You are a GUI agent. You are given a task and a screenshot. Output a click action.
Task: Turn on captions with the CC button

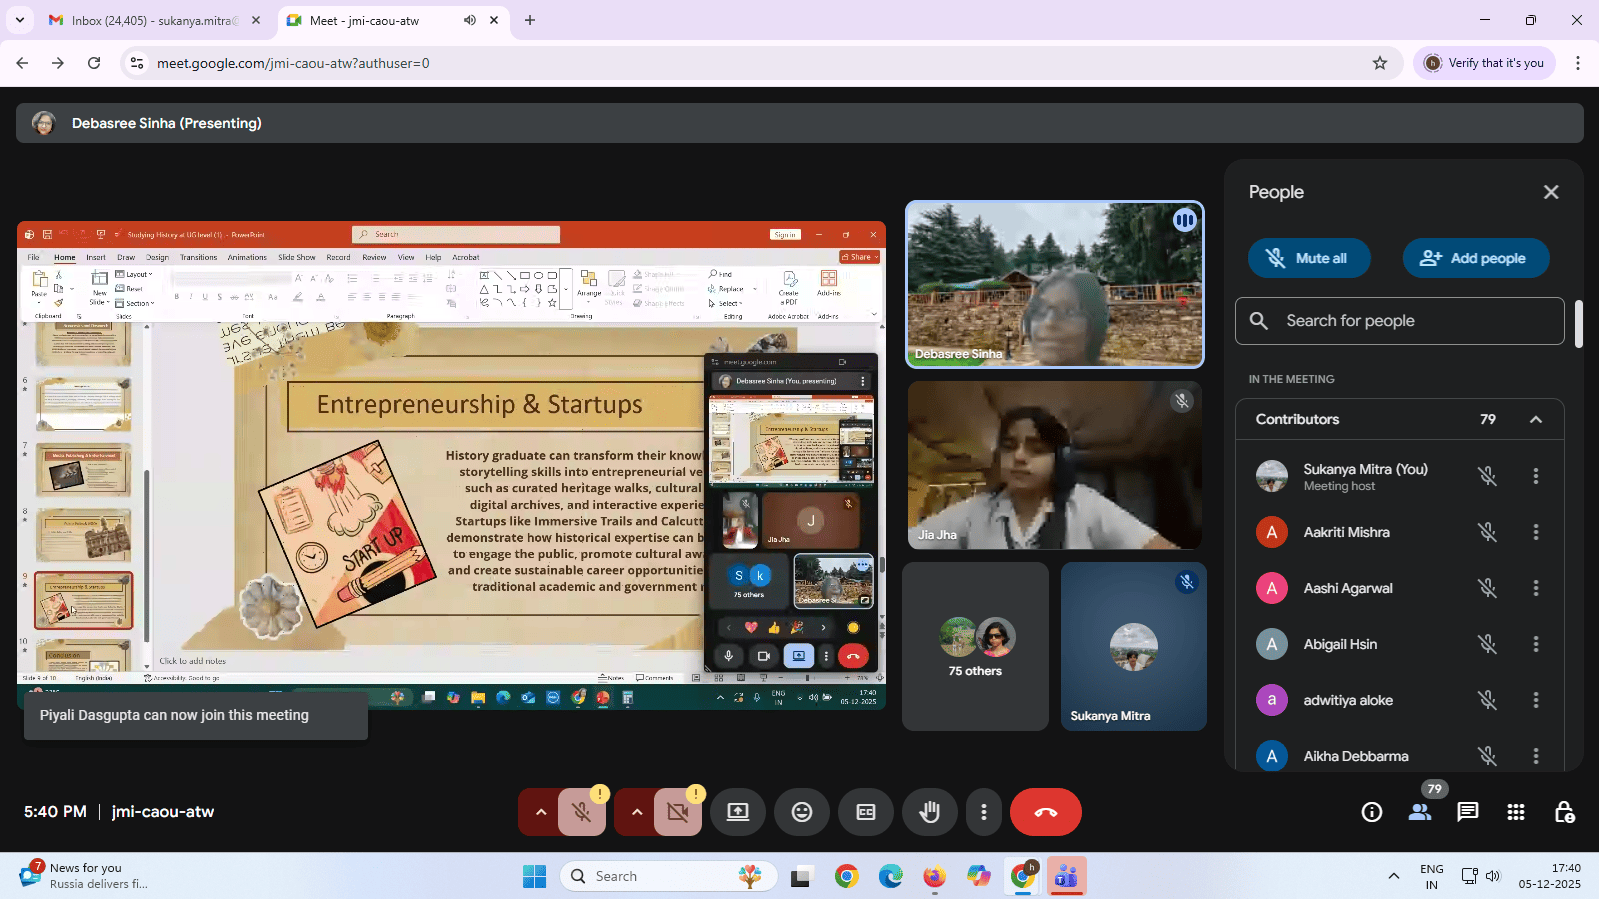click(x=865, y=812)
